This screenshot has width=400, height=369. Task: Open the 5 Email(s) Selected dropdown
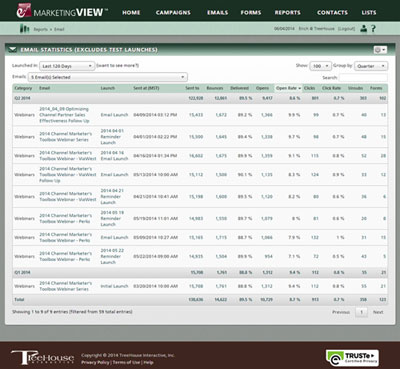pos(108,77)
